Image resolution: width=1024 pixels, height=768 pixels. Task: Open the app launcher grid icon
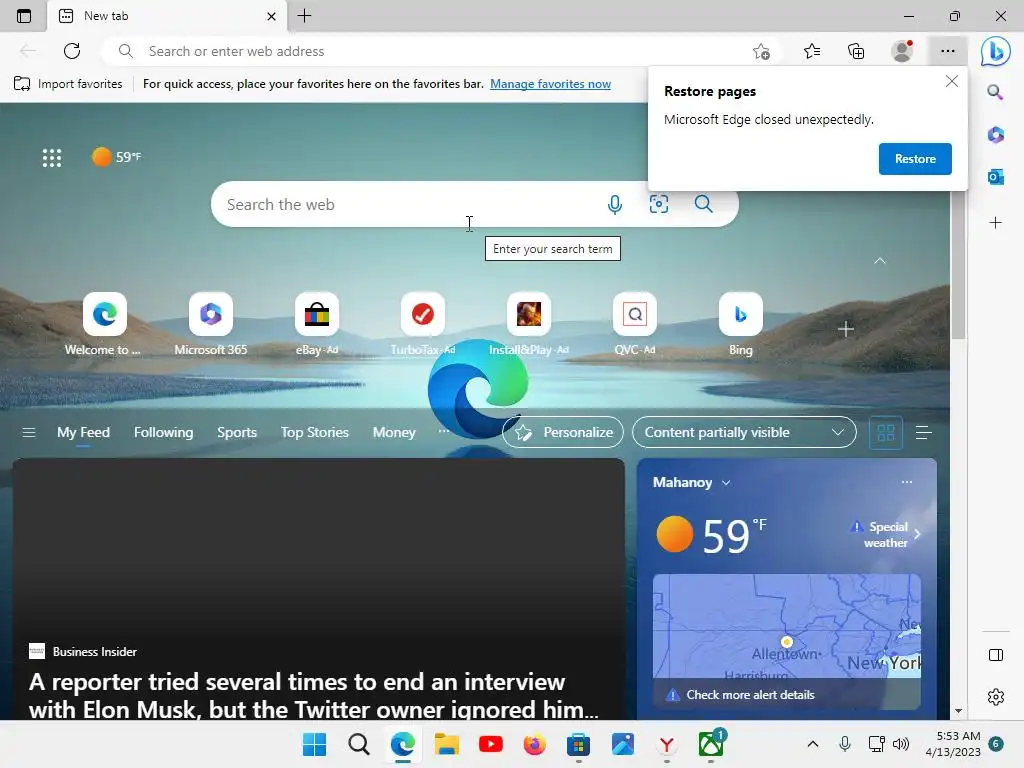52,157
